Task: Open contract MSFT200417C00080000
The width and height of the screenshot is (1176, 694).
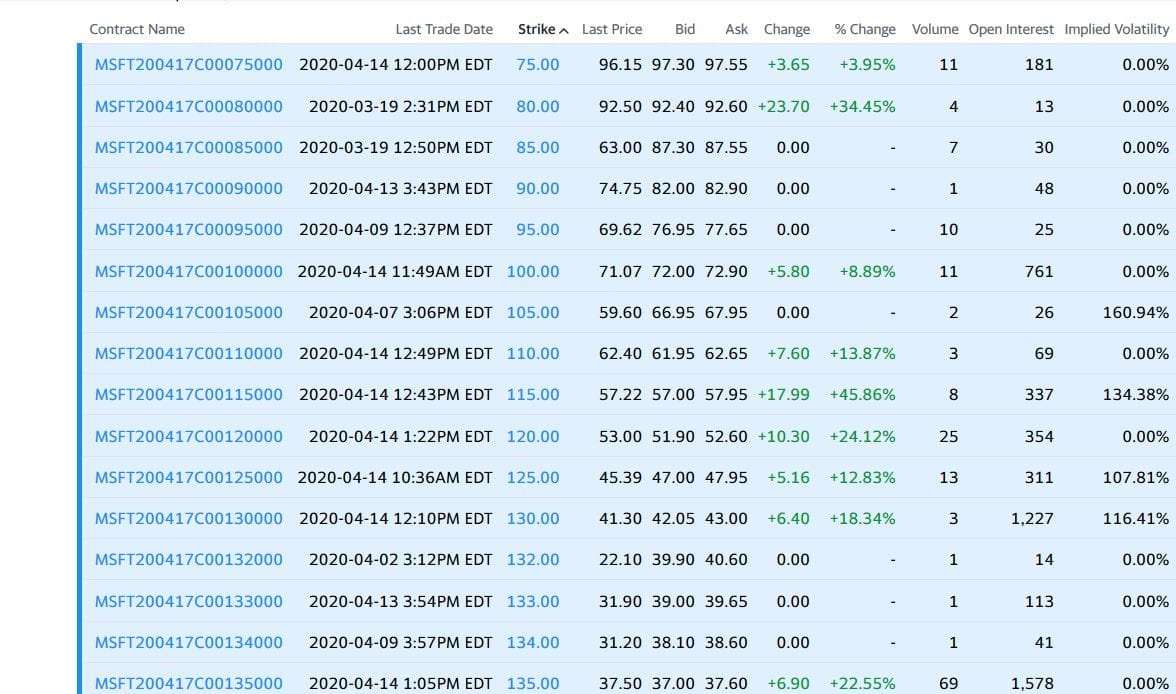Action: (x=188, y=106)
